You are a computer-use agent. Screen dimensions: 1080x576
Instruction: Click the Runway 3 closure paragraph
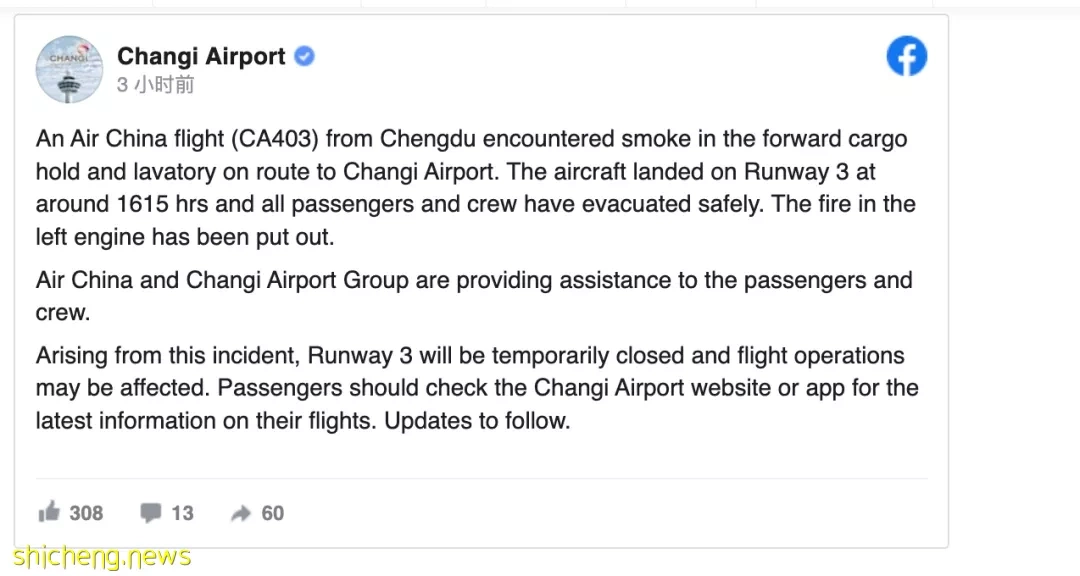pos(477,388)
